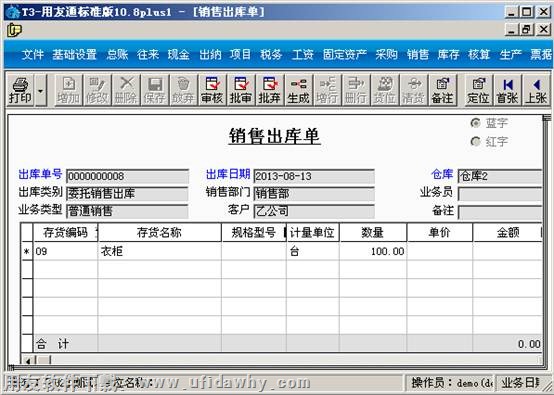Image resolution: width=554 pixels, height=395 pixels.
Task: Open the print options dropdown arrow
Action: coord(41,90)
